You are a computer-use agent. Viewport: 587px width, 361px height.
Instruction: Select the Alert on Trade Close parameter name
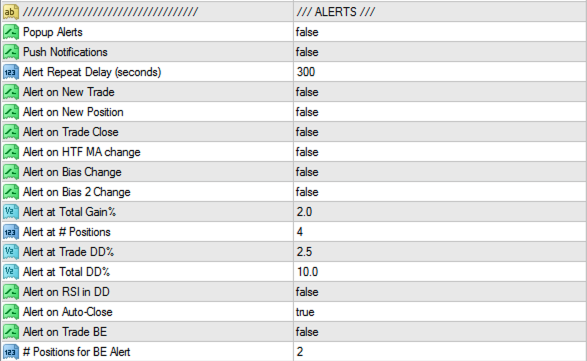click(70, 132)
